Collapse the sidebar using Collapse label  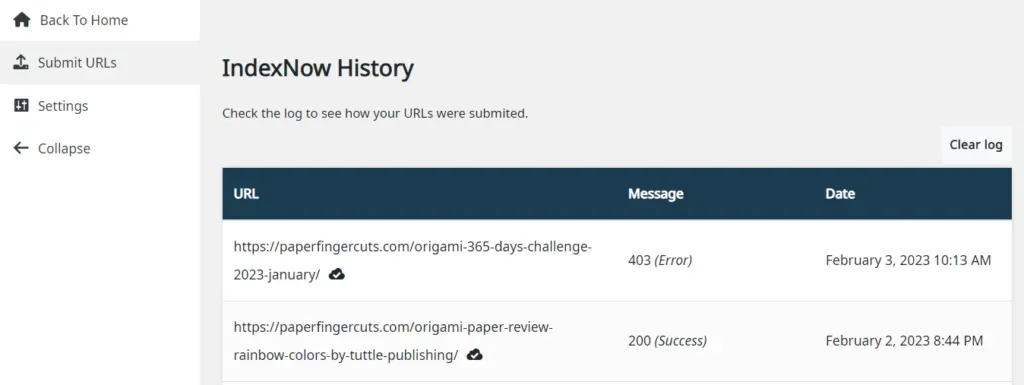pyautogui.click(x=64, y=148)
